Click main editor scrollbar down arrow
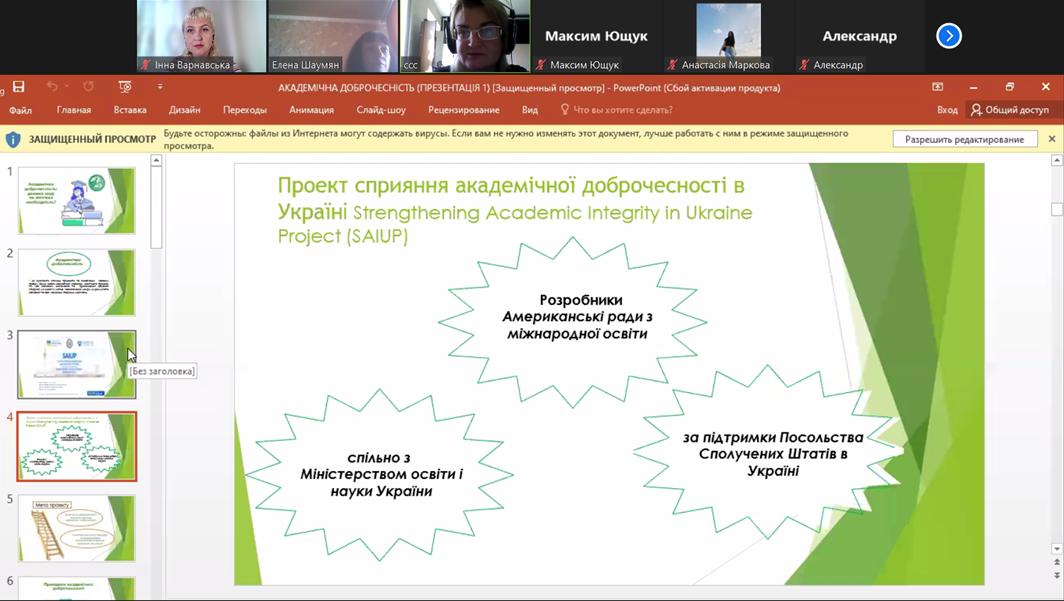The image size is (1064, 601). (1057, 548)
